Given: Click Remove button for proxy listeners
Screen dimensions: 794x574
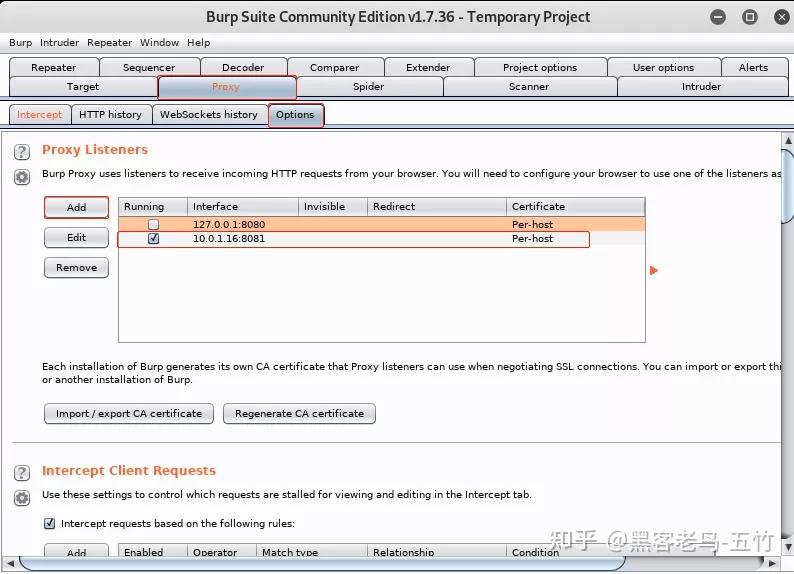Looking at the screenshot, I should coord(76,268).
